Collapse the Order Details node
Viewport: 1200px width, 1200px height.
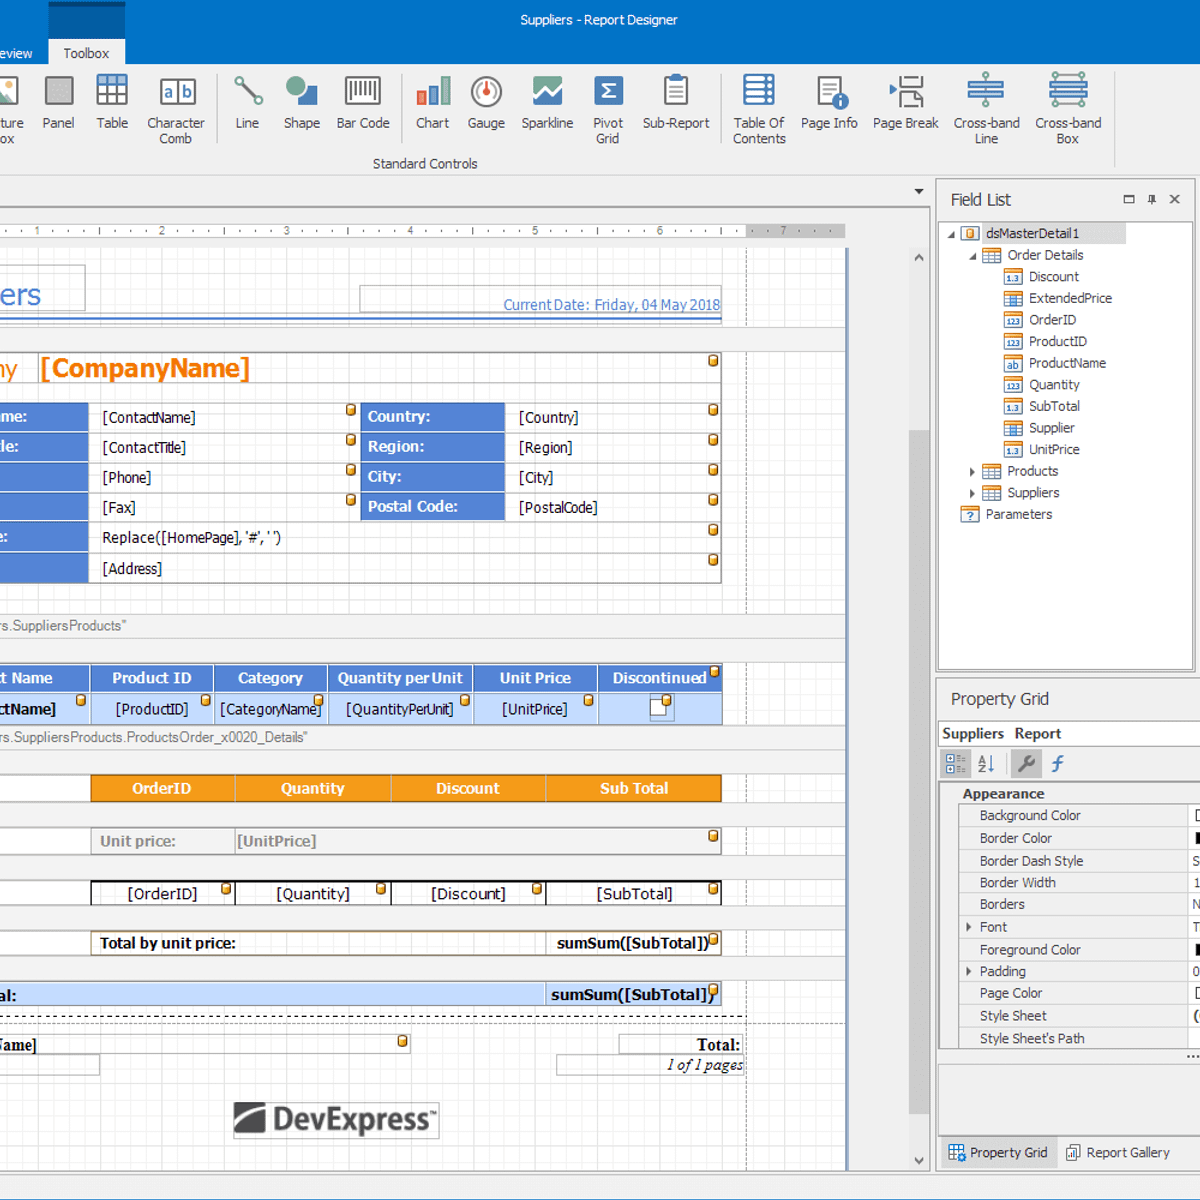pyautogui.click(x=972, y=256)
